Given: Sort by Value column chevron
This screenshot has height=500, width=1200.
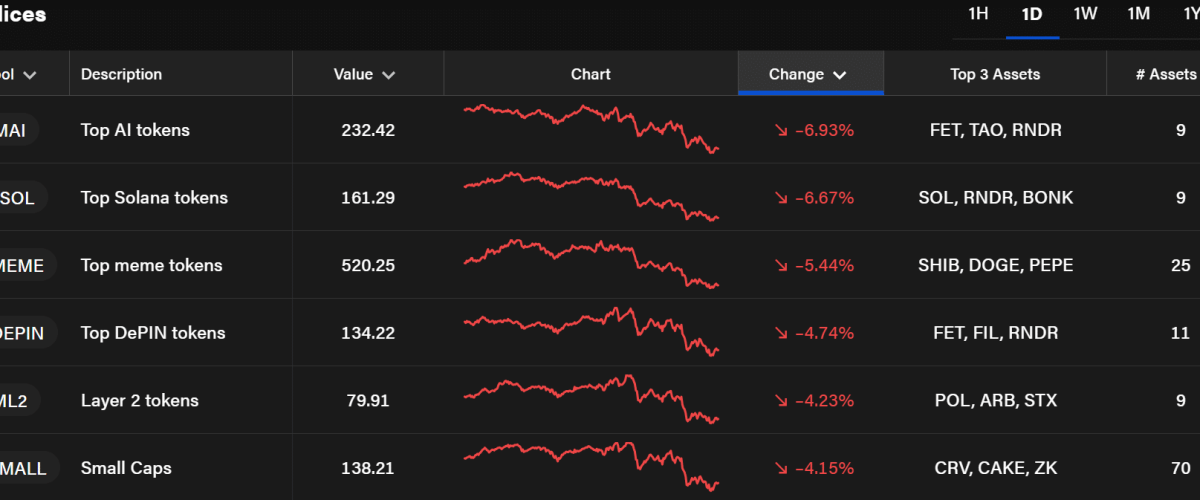Looking at the screenshot, I should coord(388,75).
